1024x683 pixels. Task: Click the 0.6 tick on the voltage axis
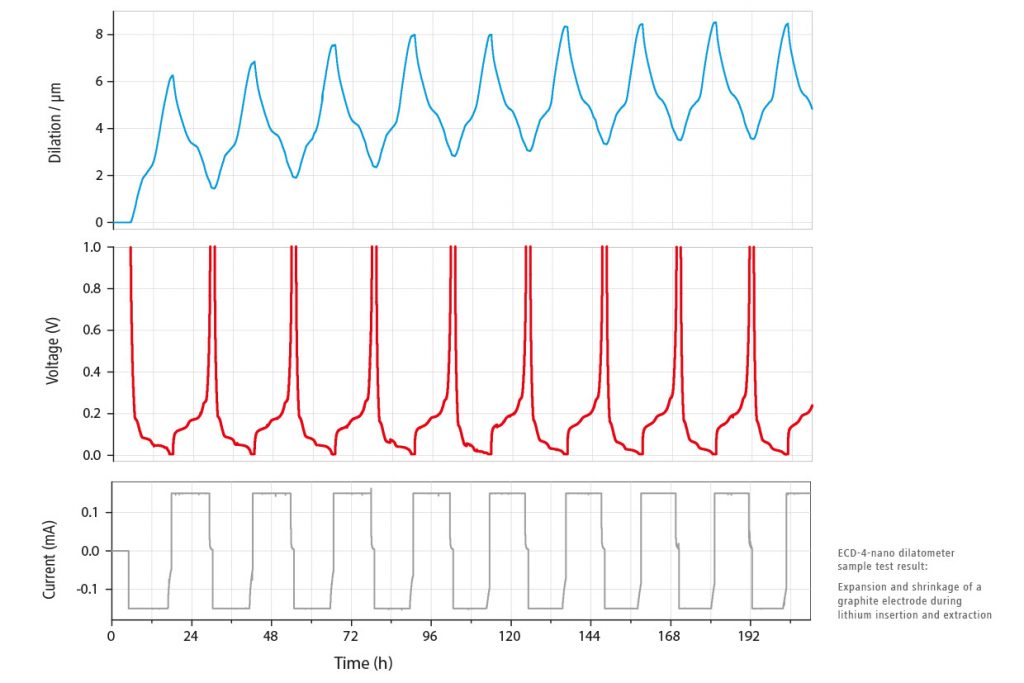pyautogui.click(x=92, y=330)
